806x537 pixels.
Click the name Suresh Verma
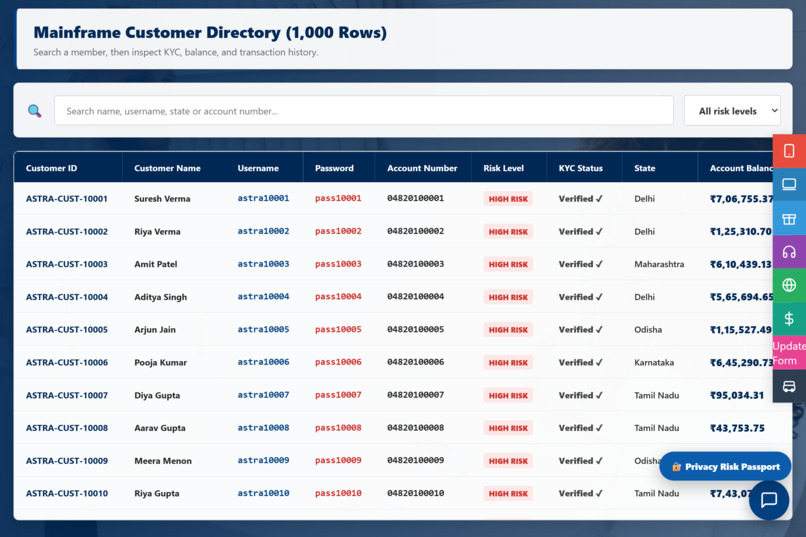[x=162, y=198]
